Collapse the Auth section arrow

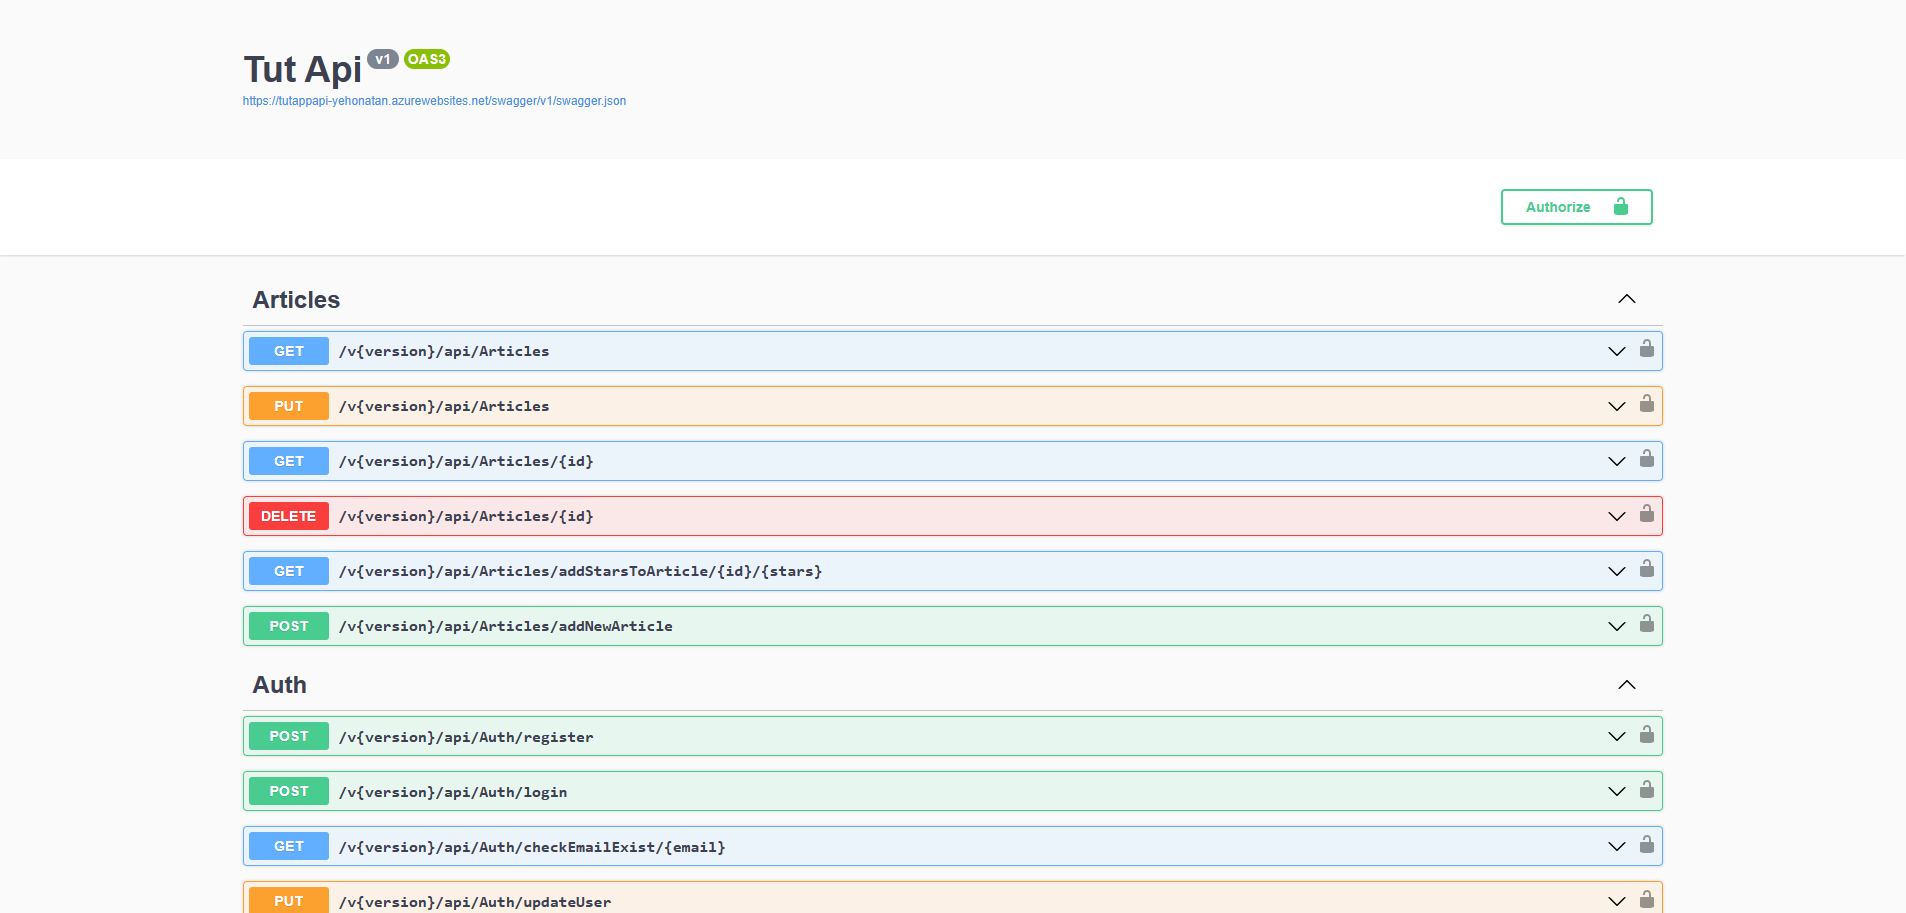1627,685
